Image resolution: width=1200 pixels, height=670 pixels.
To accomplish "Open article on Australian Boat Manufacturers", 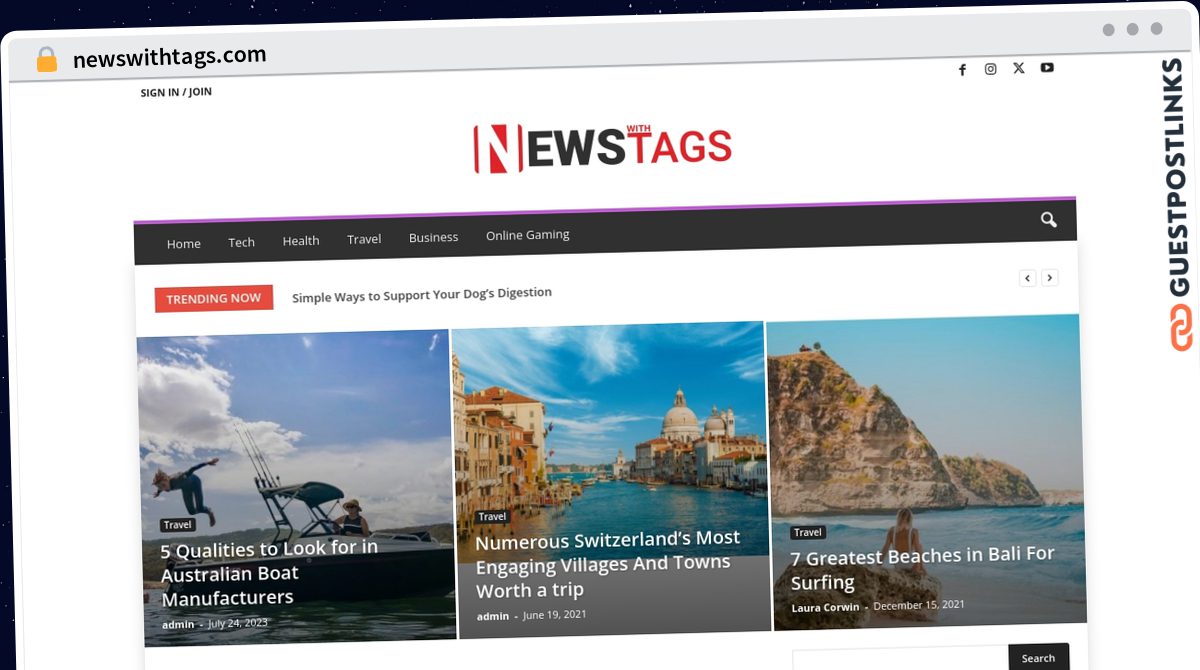I will pos(270,573).
